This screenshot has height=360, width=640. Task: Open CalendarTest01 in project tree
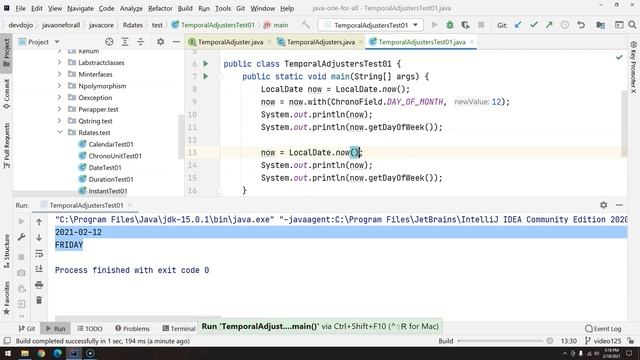pyautogui.click(x=111, y=144)
